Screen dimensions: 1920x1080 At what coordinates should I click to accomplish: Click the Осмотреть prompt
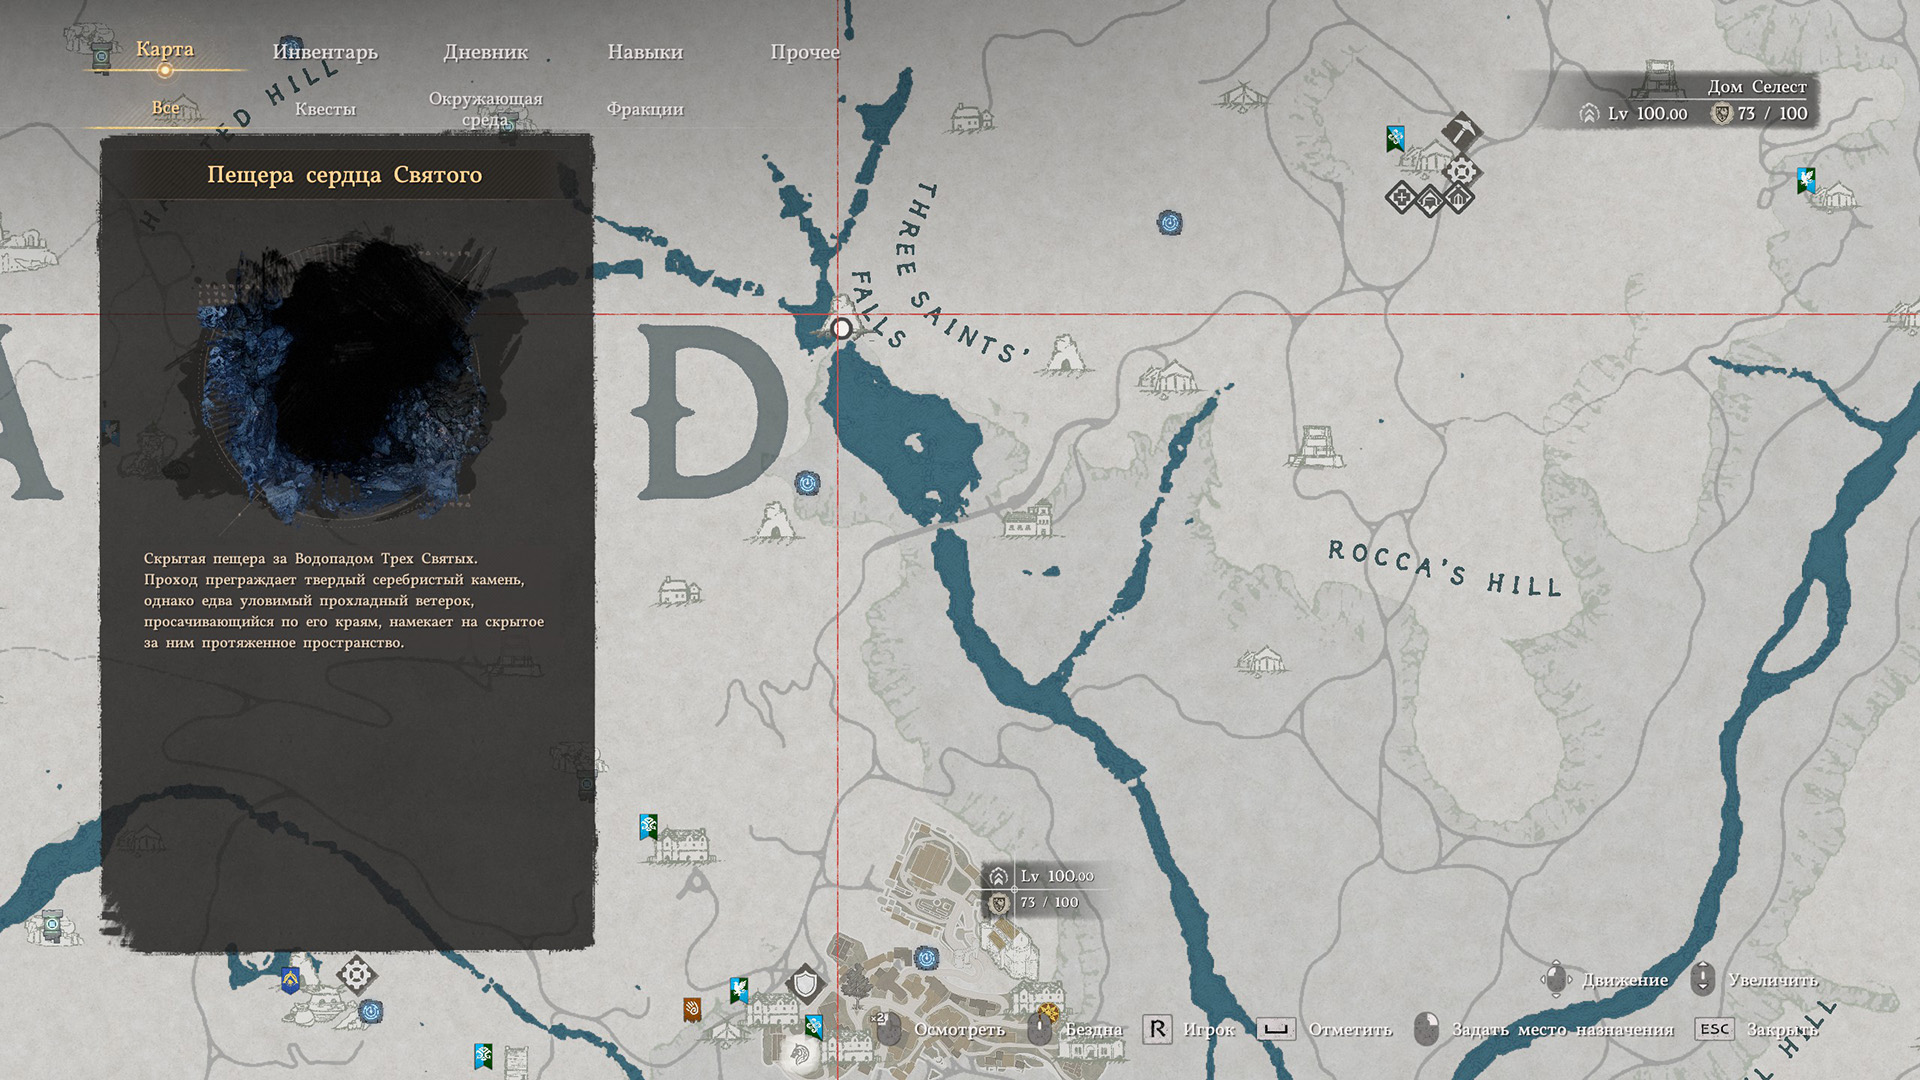pos(940,1029)
